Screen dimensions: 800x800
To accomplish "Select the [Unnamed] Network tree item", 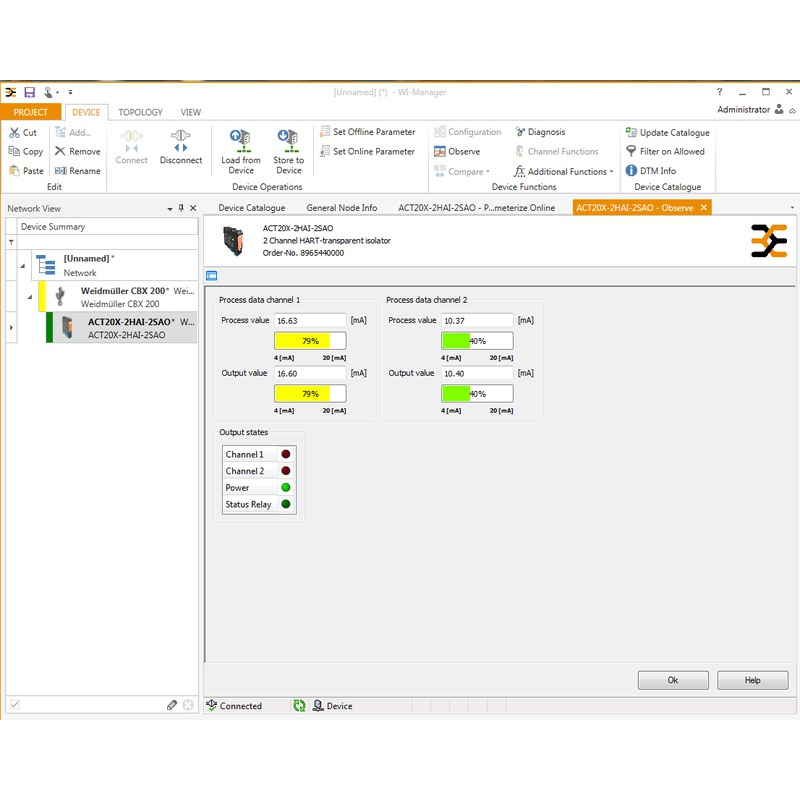I will click(x=114, y=265).
